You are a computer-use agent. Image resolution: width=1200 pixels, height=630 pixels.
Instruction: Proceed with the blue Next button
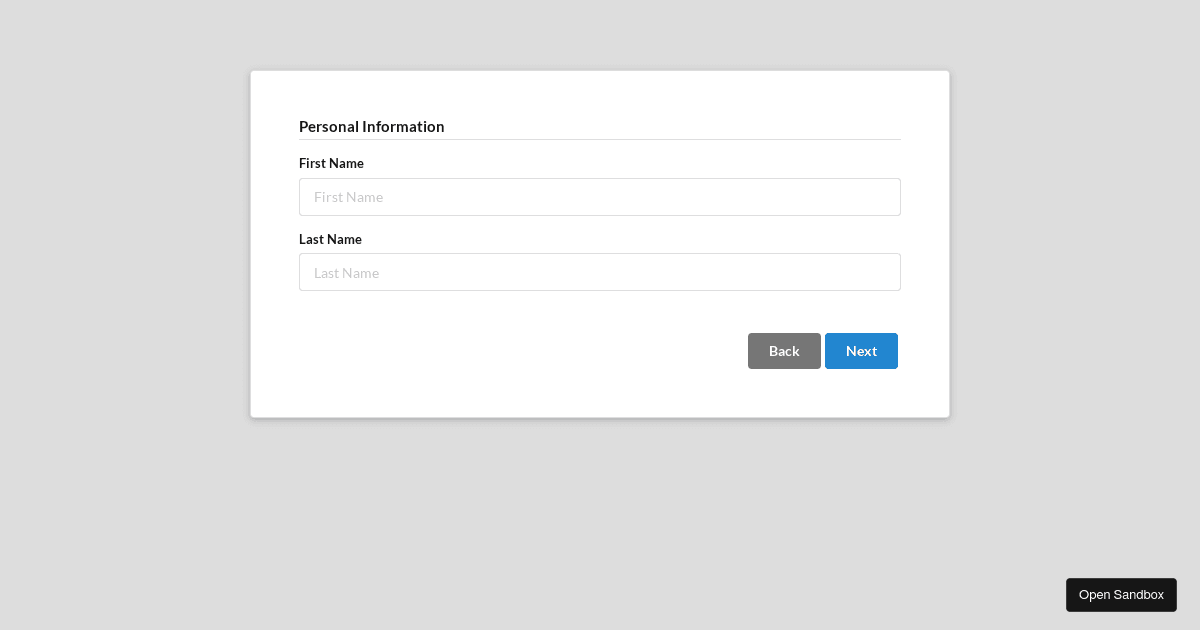(861, 351)
